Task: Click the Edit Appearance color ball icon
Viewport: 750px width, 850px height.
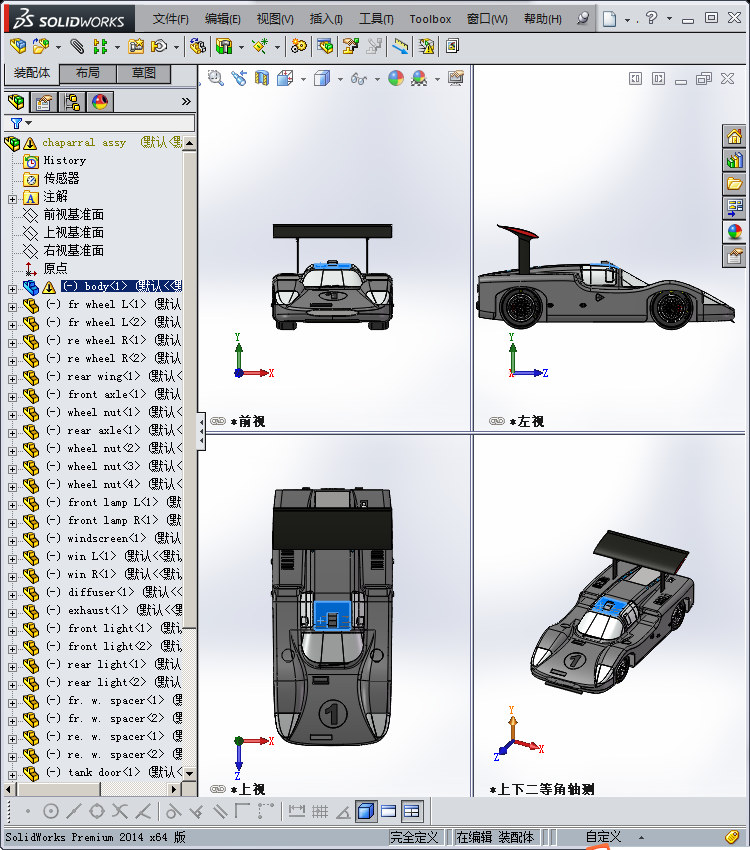Action: point(396,79)
